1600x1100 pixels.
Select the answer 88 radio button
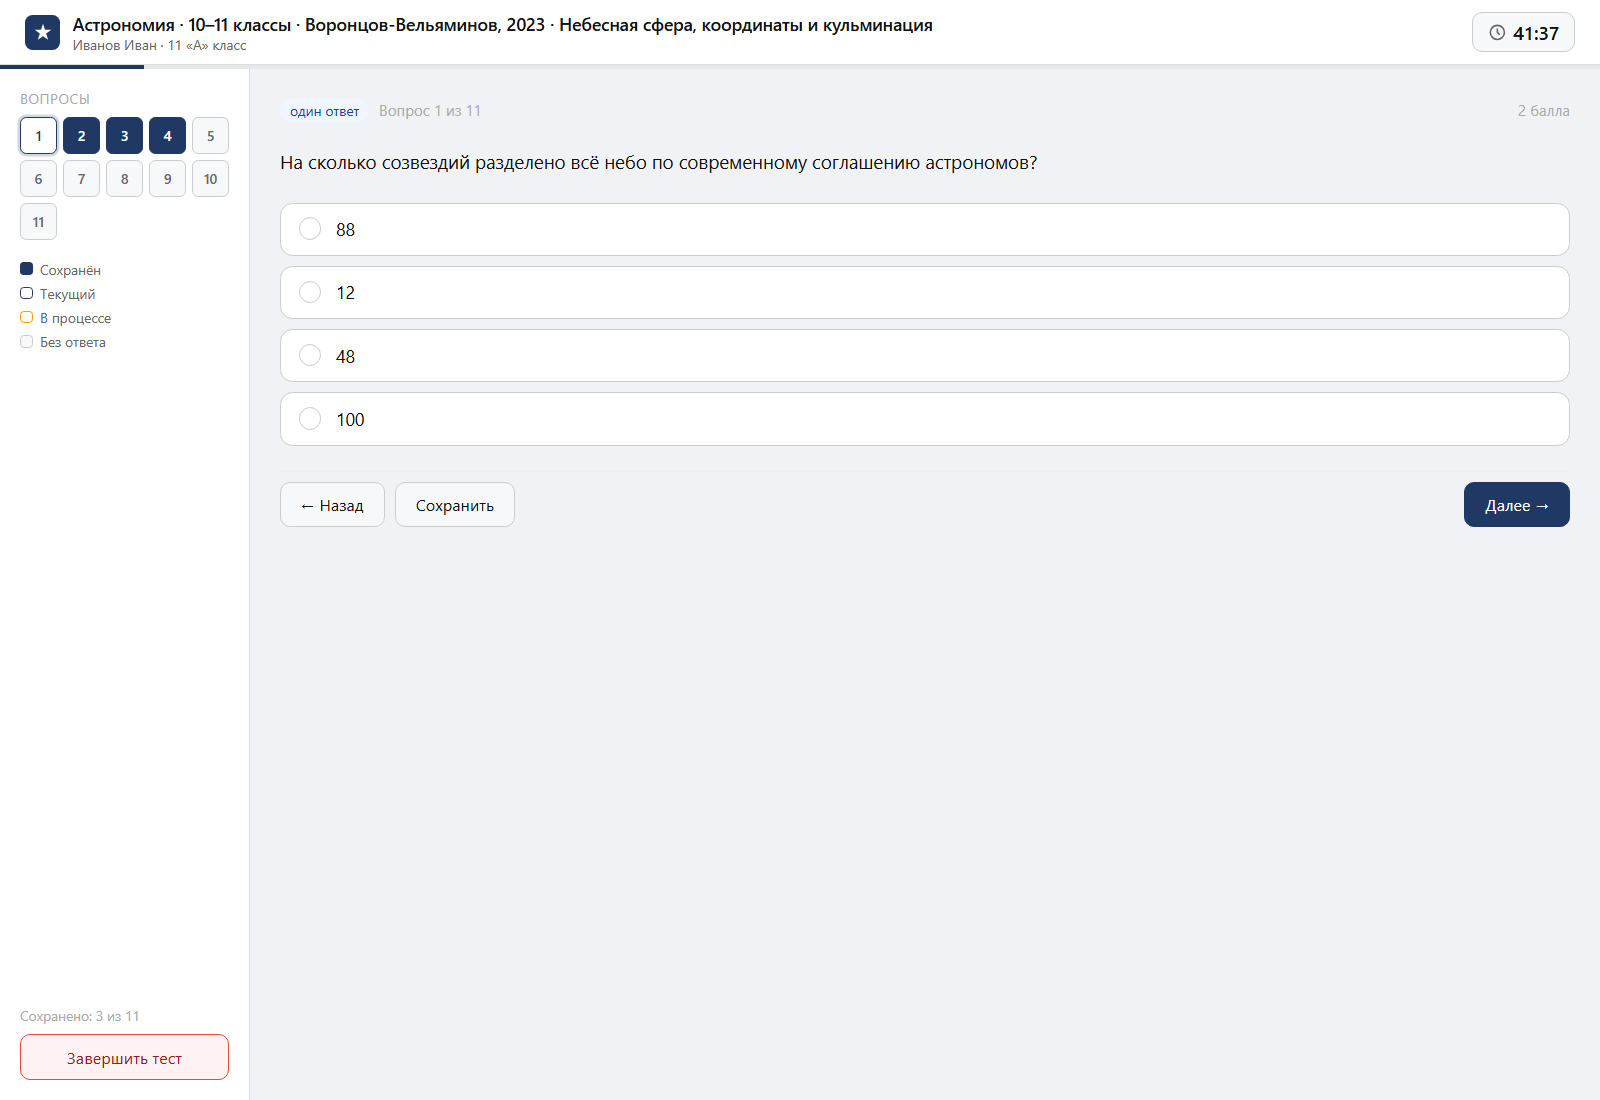pyautogui.click(x=310, y=229)
